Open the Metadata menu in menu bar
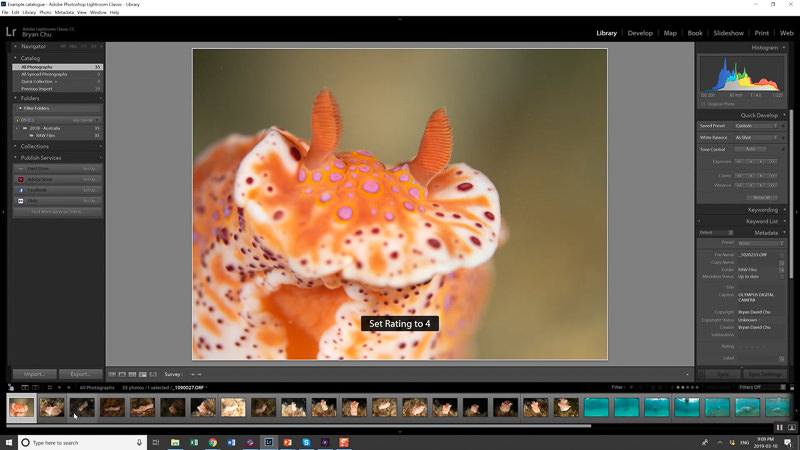800x450 pixels. point(64,12)
